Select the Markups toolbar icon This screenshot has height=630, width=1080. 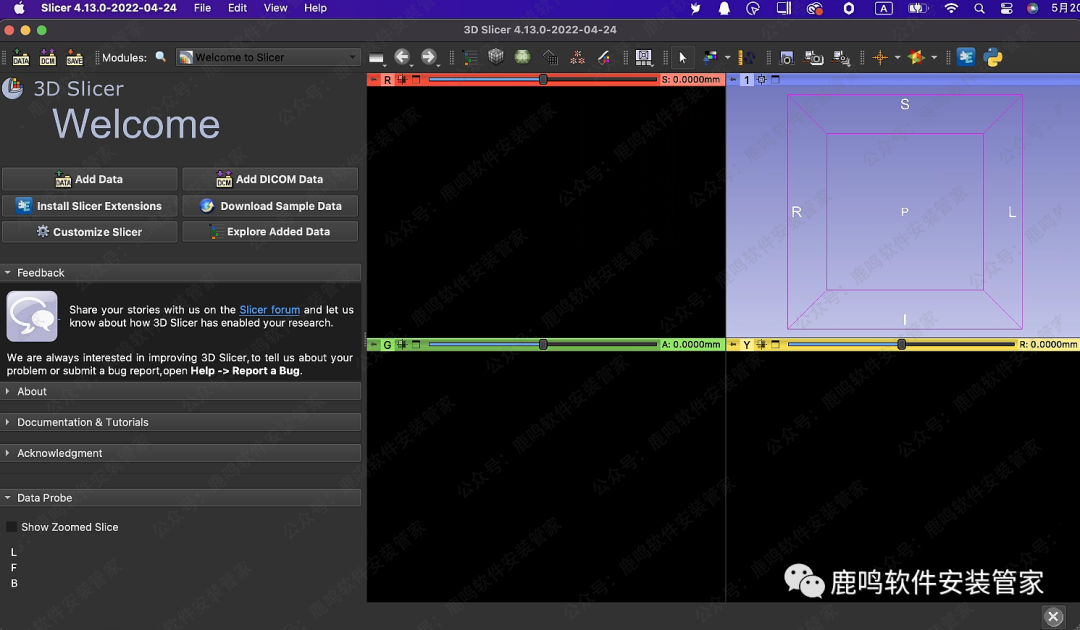(710, 58)
